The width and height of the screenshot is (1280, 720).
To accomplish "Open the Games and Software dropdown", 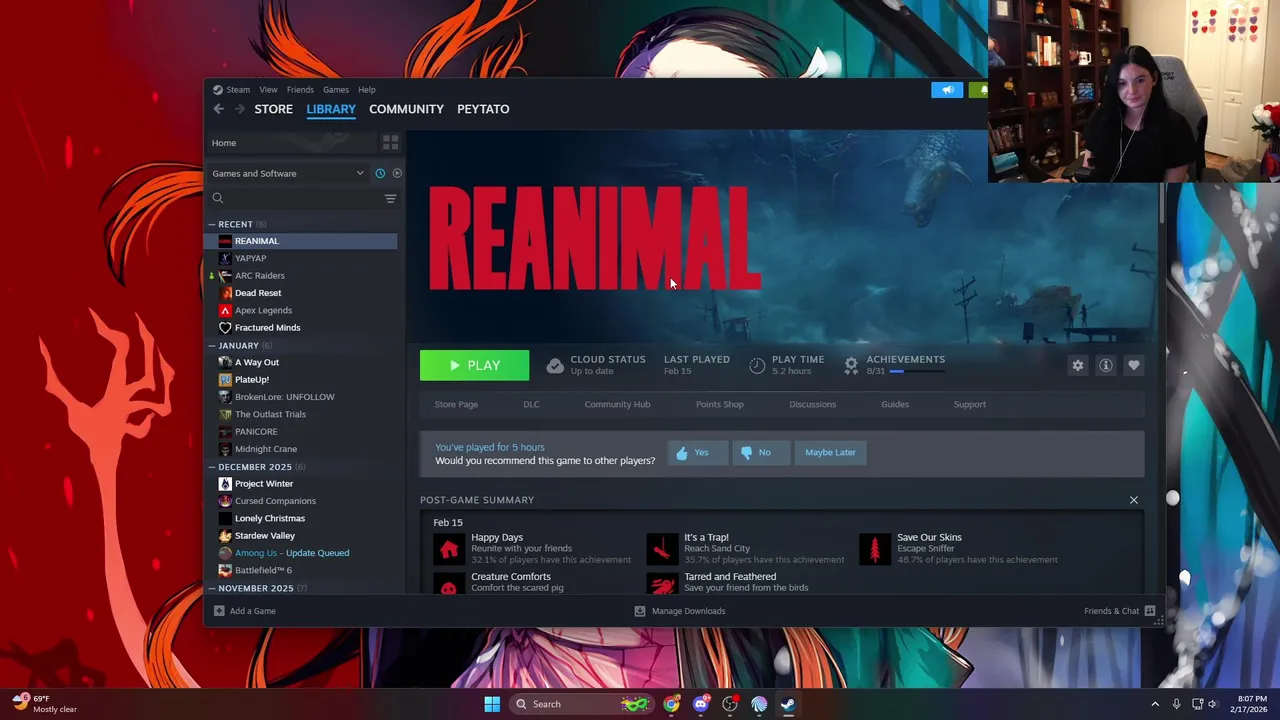I will coord(288,173).
